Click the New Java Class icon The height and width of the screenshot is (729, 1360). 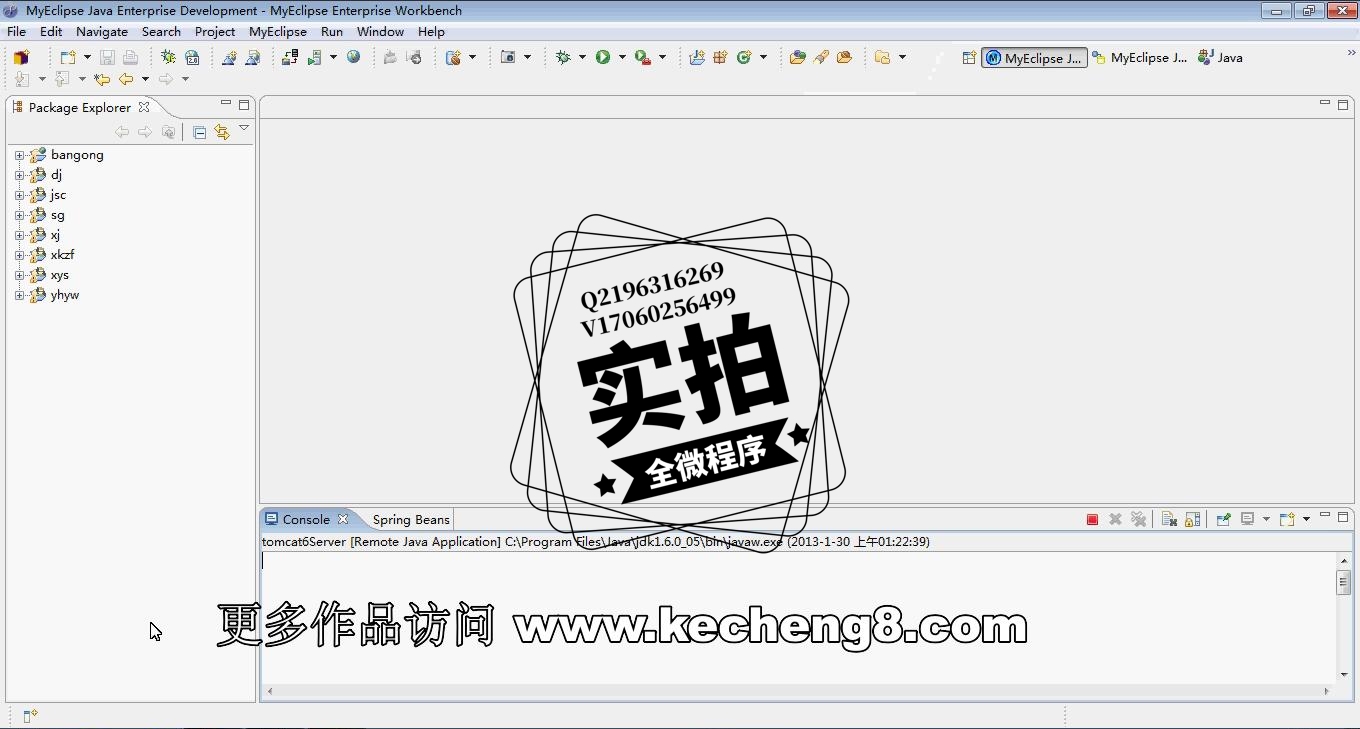(744, 57)
